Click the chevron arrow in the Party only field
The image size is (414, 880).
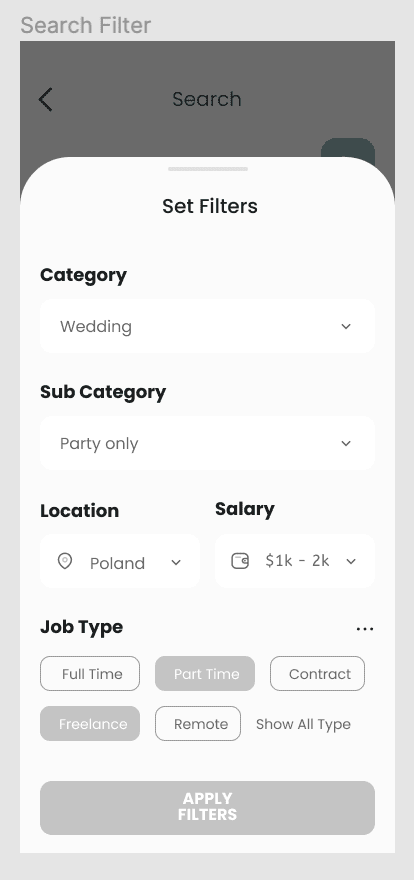(346, 443)
